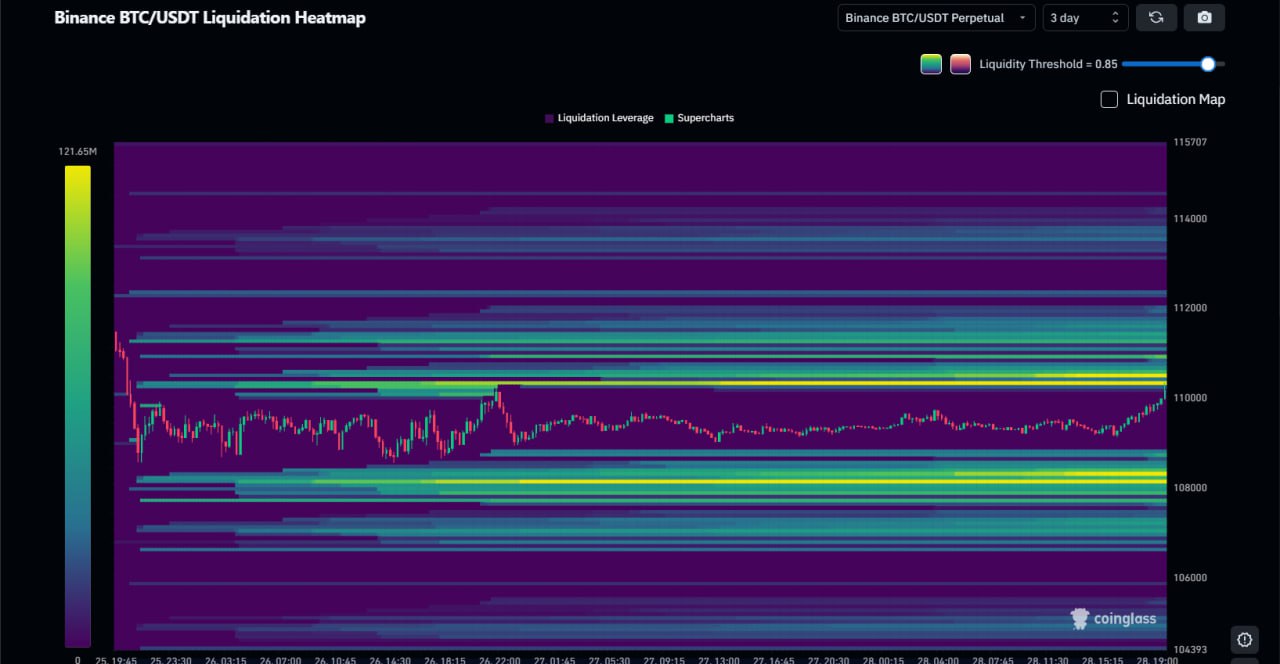Click the 121.65M scale maximum value
1280x664 pixels.
pos(77,152)
